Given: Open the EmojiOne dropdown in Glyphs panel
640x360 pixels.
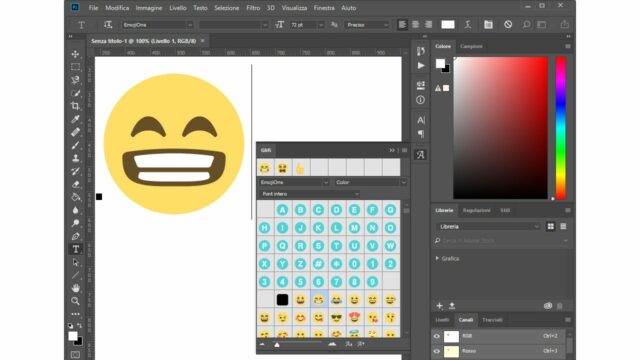Looking at the screenshot, I should [x=294, y=182].
